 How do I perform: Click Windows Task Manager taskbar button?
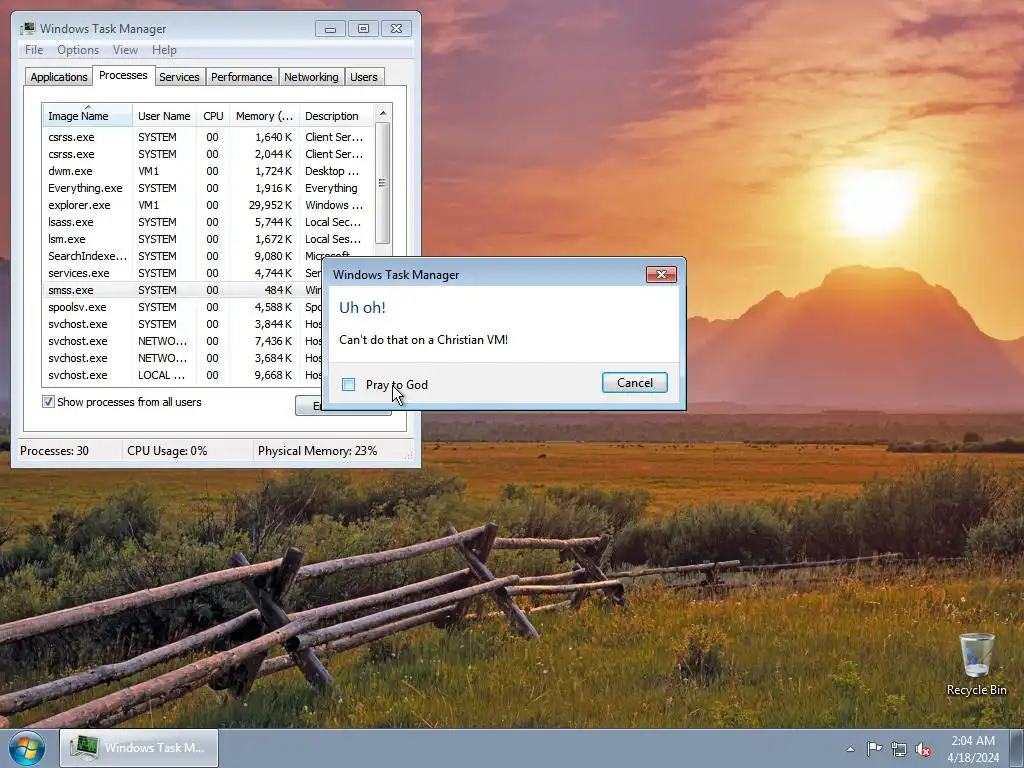(x=139, y=748)
